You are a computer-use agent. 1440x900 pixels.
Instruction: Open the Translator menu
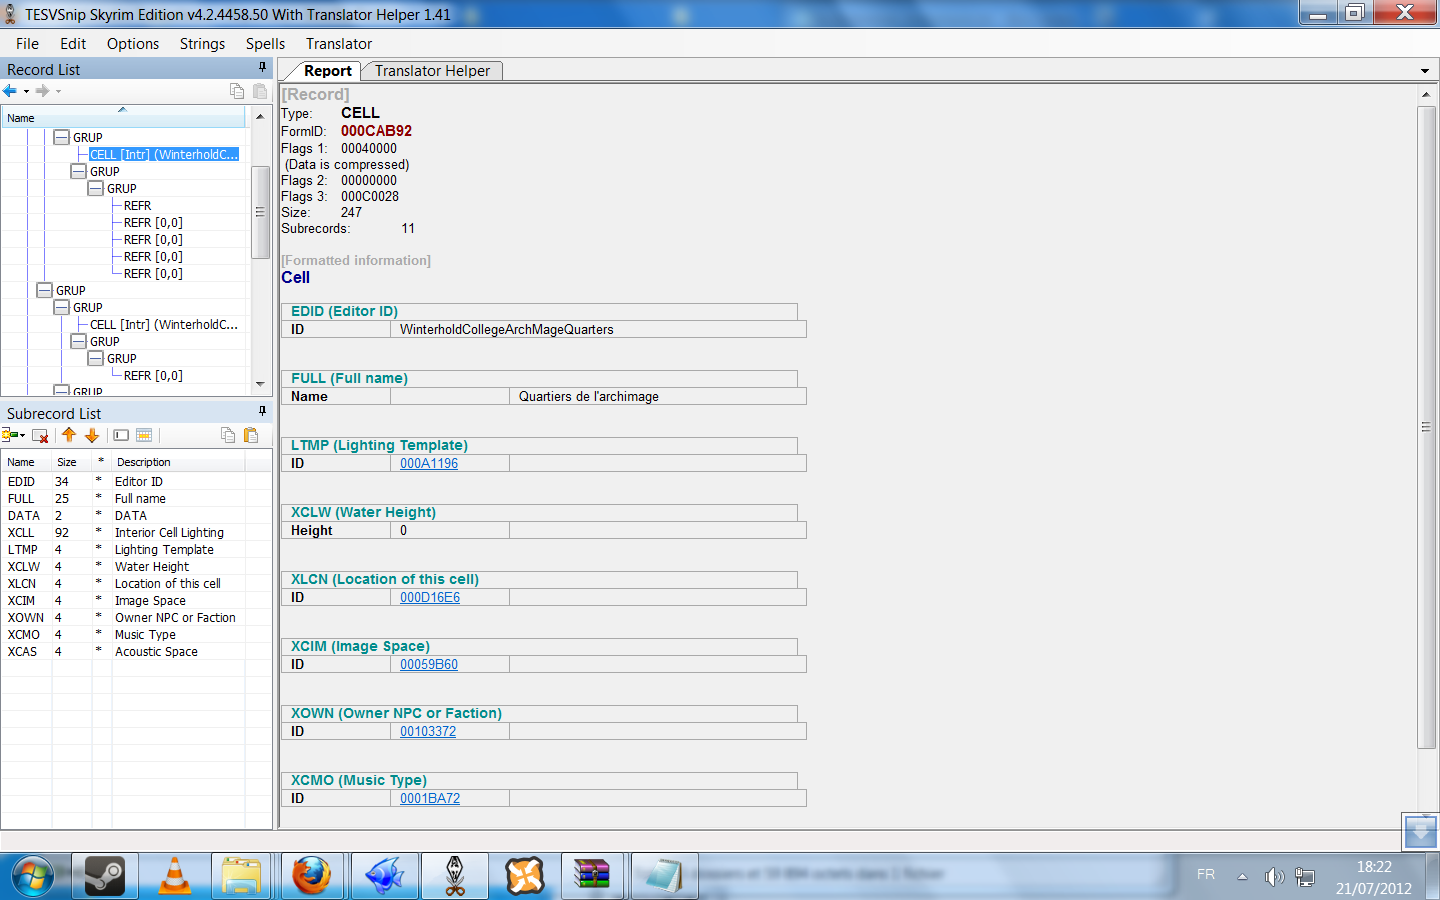[339, 44]
